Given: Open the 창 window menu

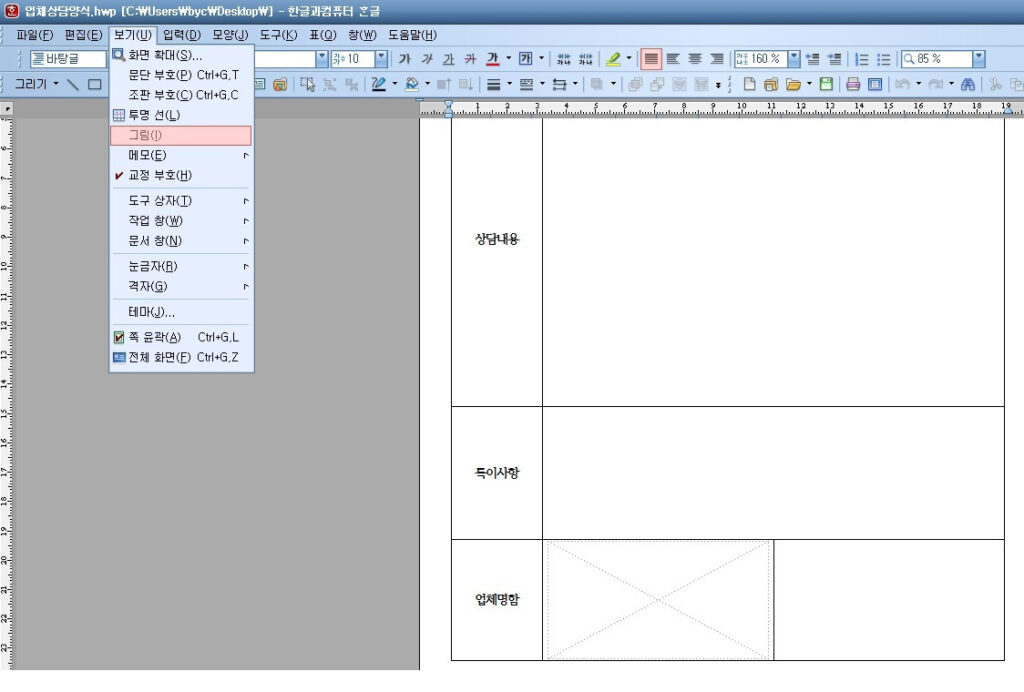Looking at the screenshot, I should pos(362,35).
